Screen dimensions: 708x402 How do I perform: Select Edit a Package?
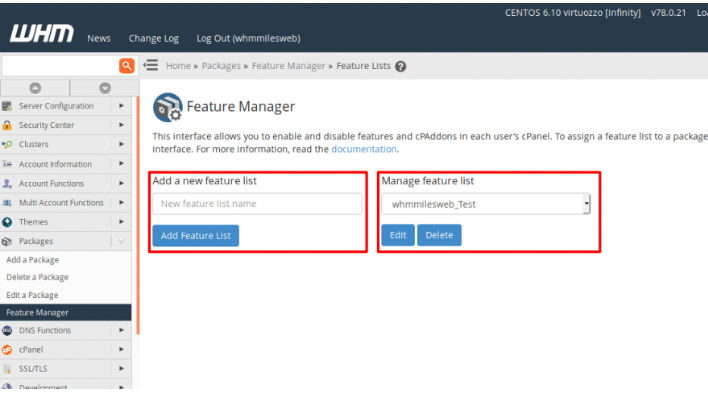(32, 295)
